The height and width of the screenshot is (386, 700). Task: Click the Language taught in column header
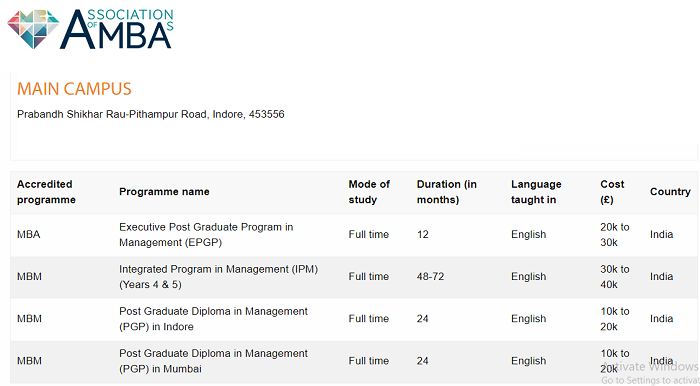click(x=536, y=192)
